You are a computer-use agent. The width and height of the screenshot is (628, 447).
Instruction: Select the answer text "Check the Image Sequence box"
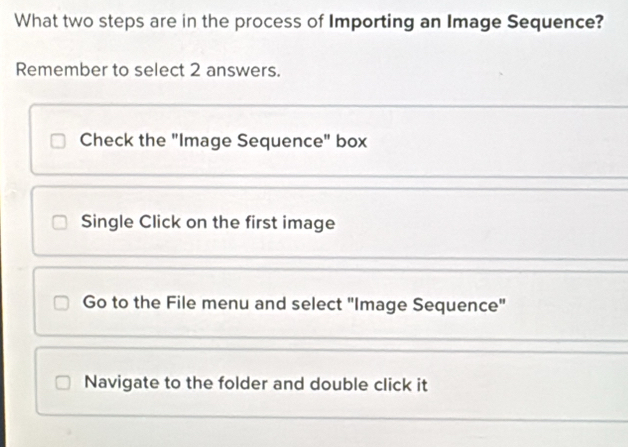point(223,141)
